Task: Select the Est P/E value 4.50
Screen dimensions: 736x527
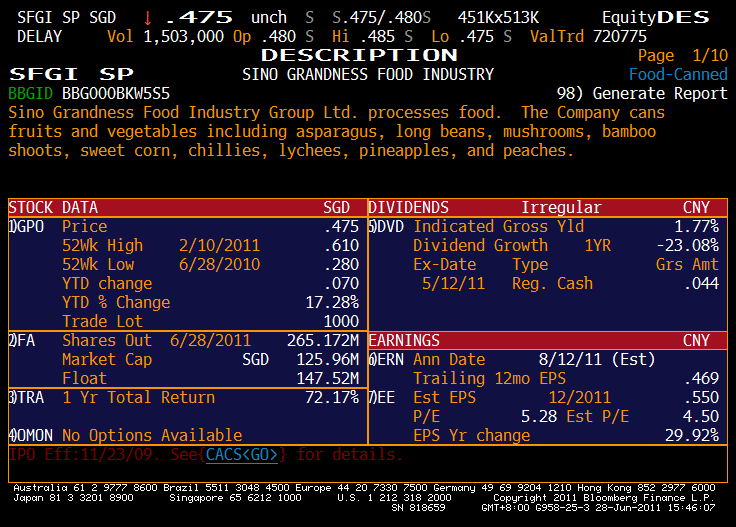Action: pos(701,417)
